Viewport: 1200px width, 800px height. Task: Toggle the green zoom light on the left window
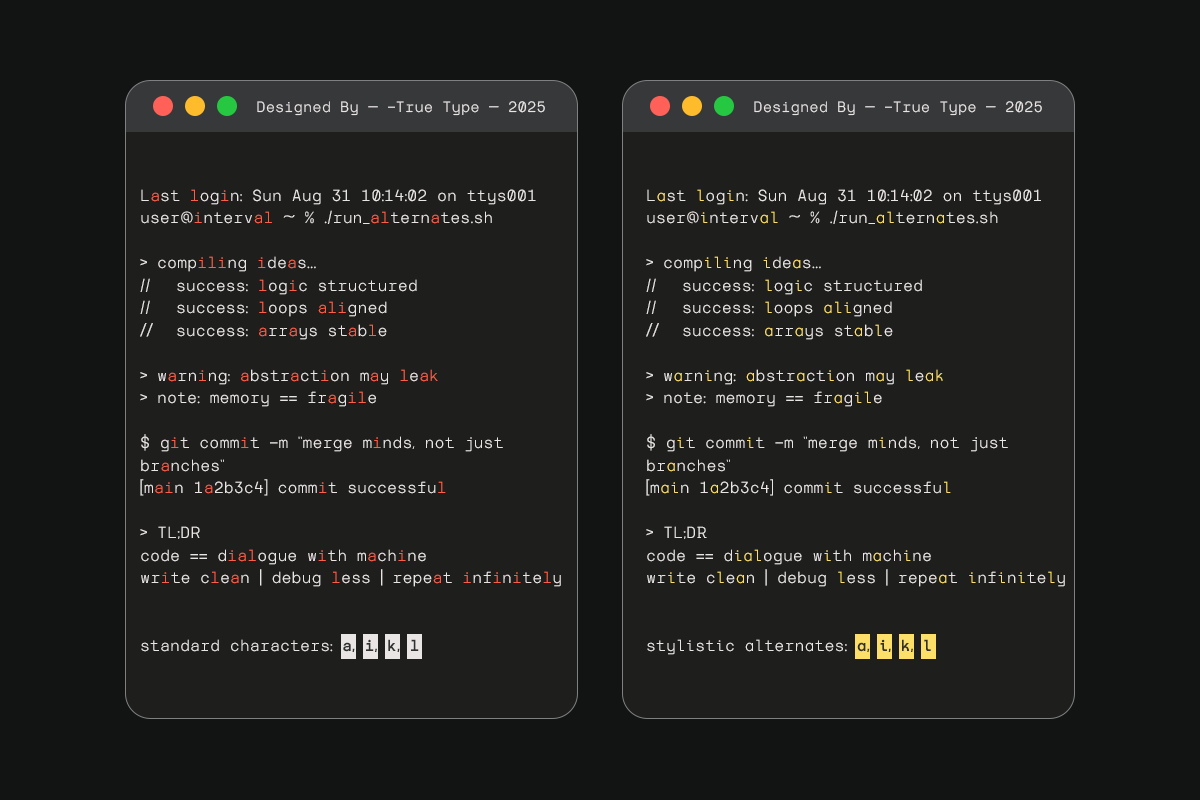coord(227,105)
